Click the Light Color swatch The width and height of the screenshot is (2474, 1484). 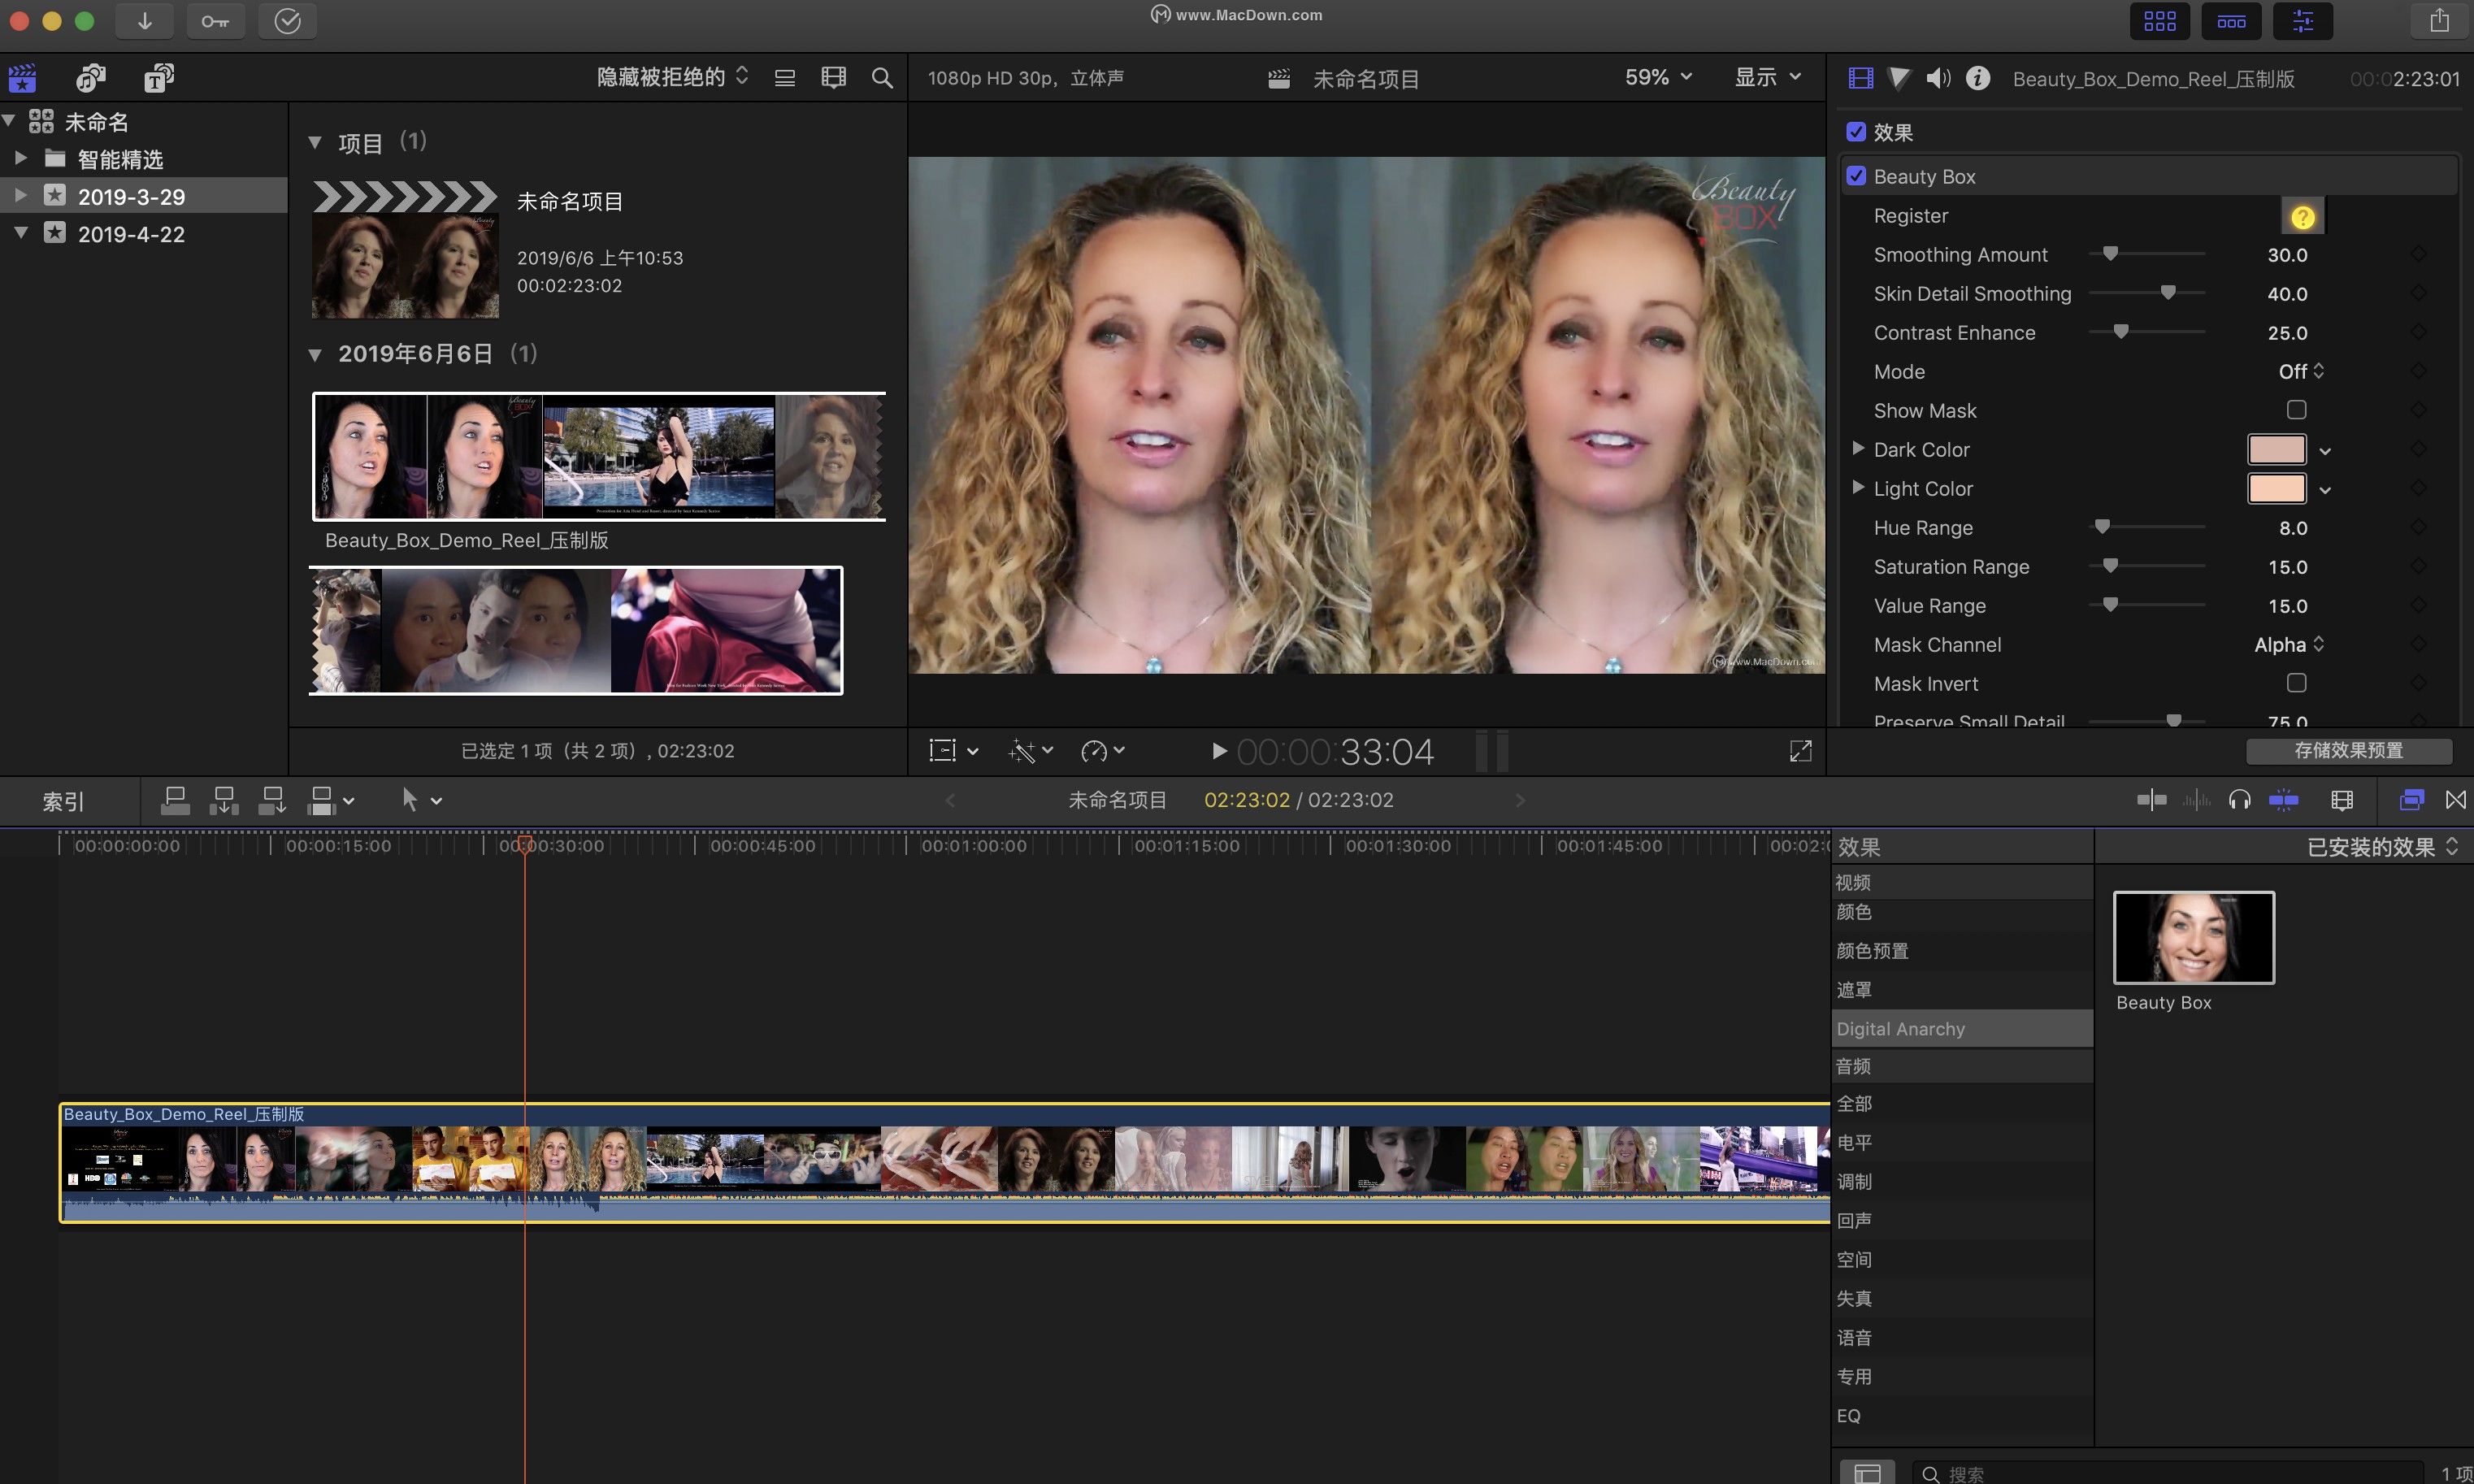coord(2276,489)
